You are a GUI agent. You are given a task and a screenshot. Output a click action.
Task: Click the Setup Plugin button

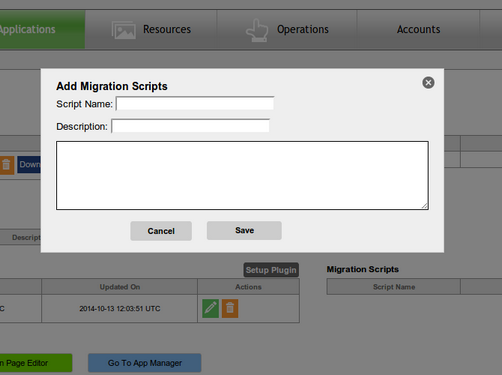pos(271,270)
